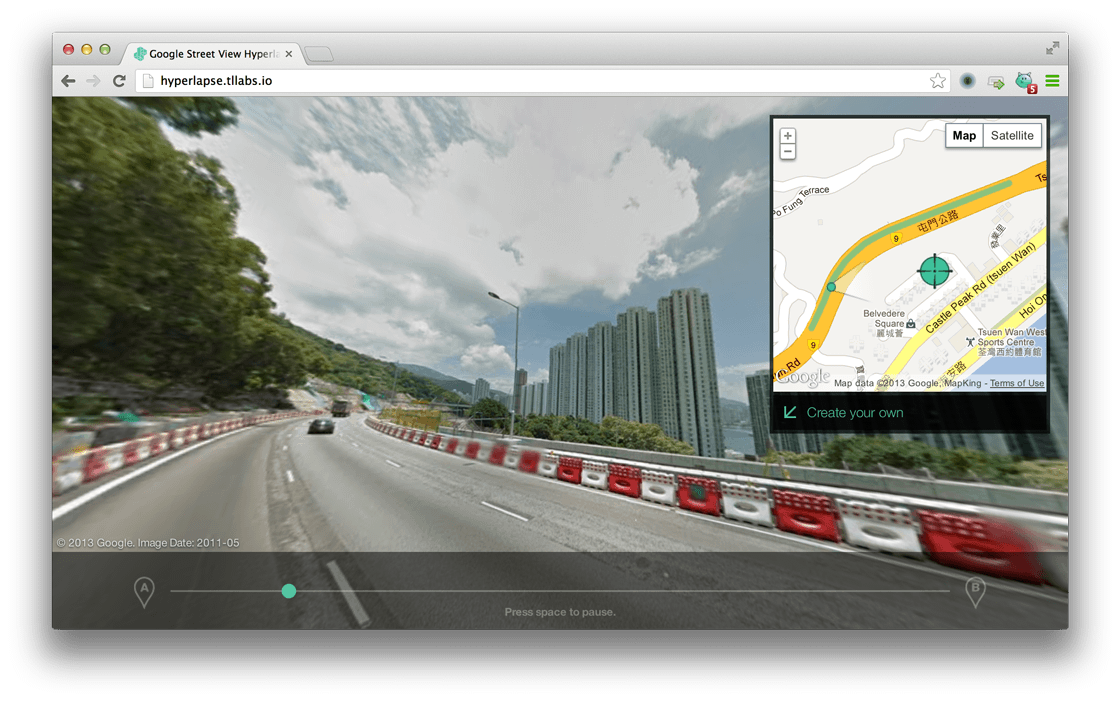
Task: Click the Press space to pause text
Action: point(560,612)
